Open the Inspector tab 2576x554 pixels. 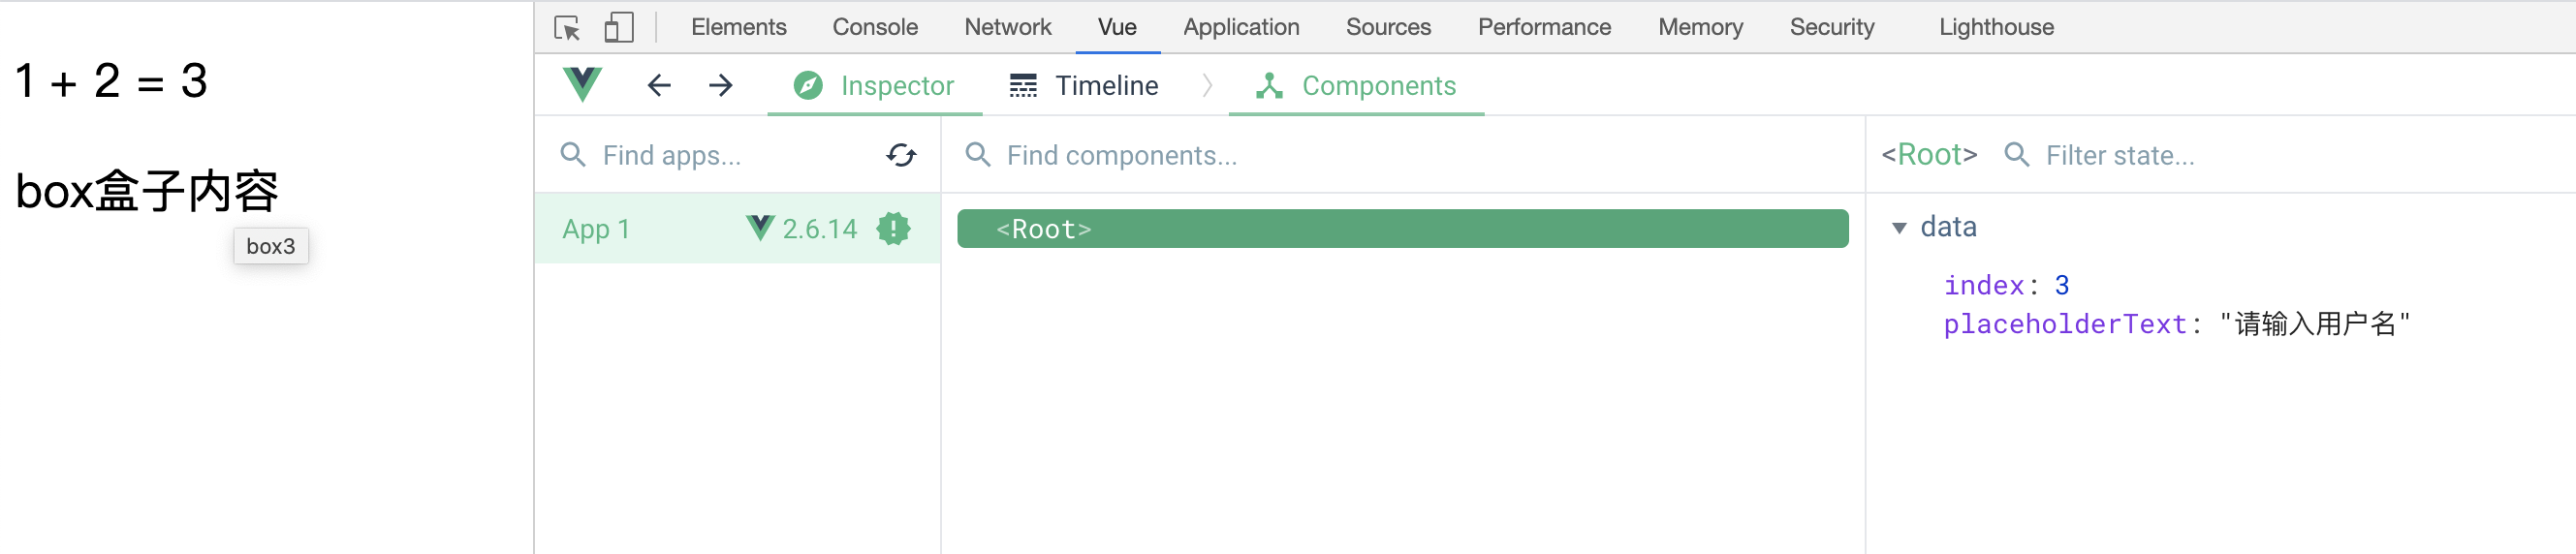(x=873, y=86)
